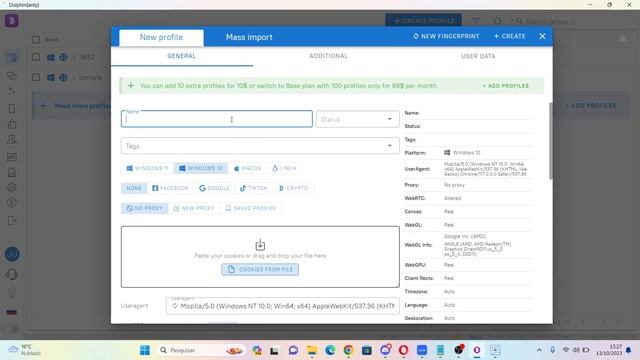The width and height of the screenshot is (640, 360).
Task: Select the New profile tab
Action: pyautogui.click(x=161, y=37)
